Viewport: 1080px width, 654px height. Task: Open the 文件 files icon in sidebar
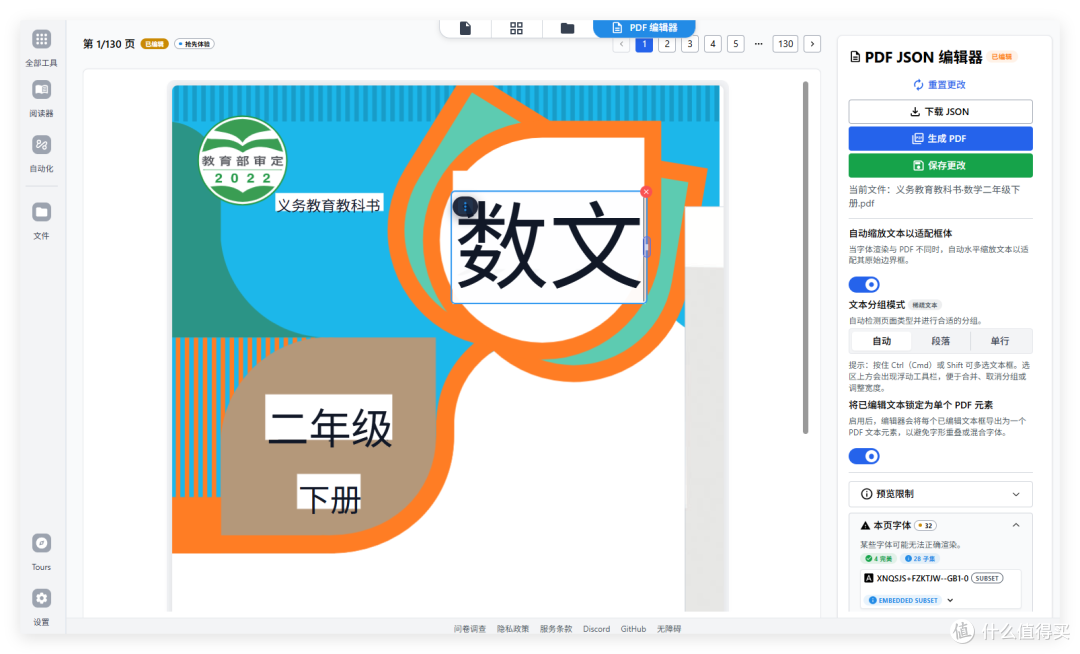coord(41,212)
